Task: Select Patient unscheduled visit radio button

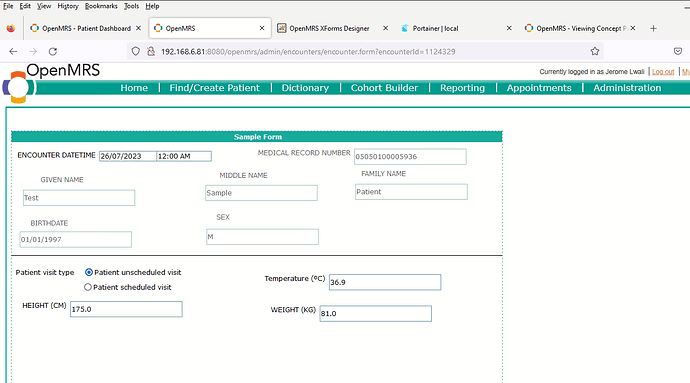Action: tap(88, 273)
